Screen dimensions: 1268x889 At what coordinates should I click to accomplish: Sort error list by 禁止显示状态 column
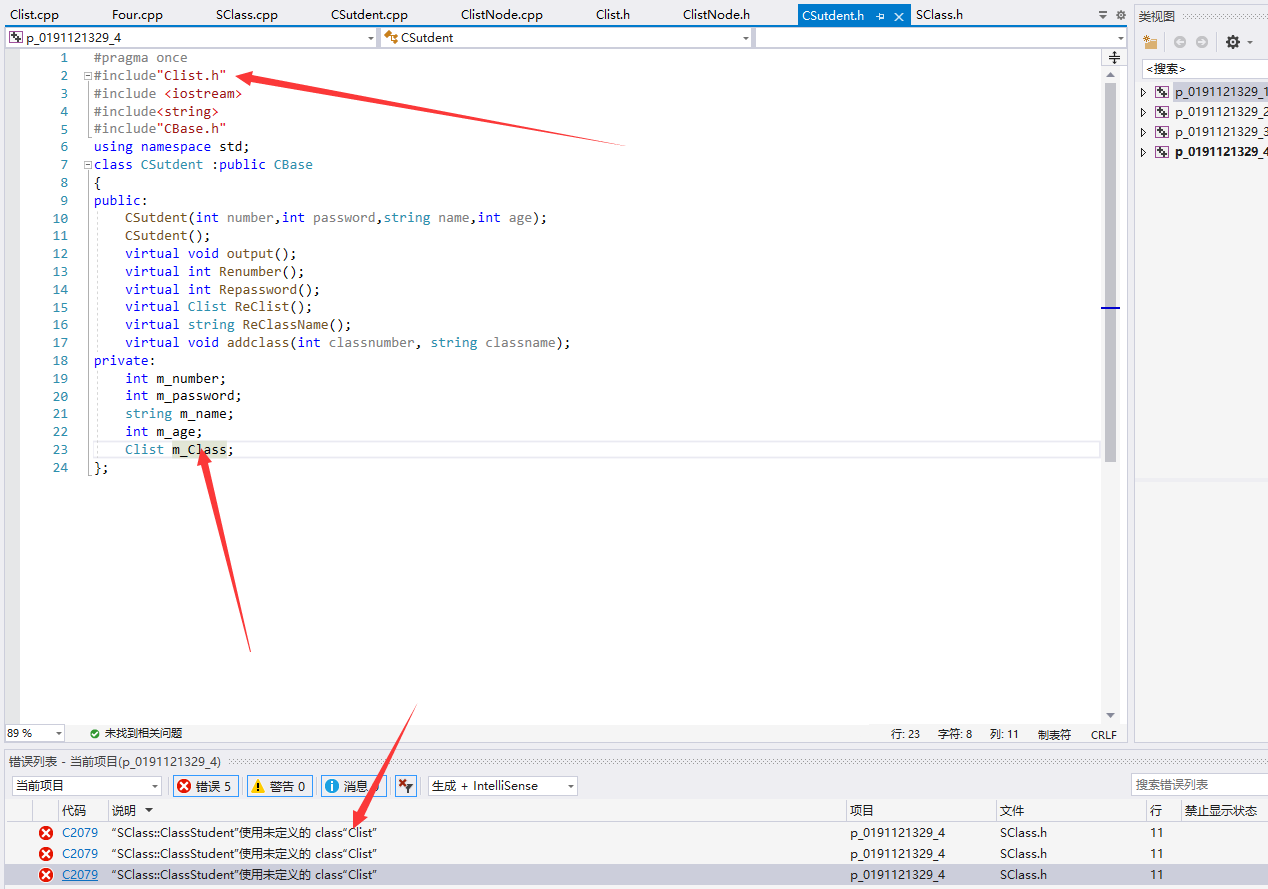[1223, 811]
